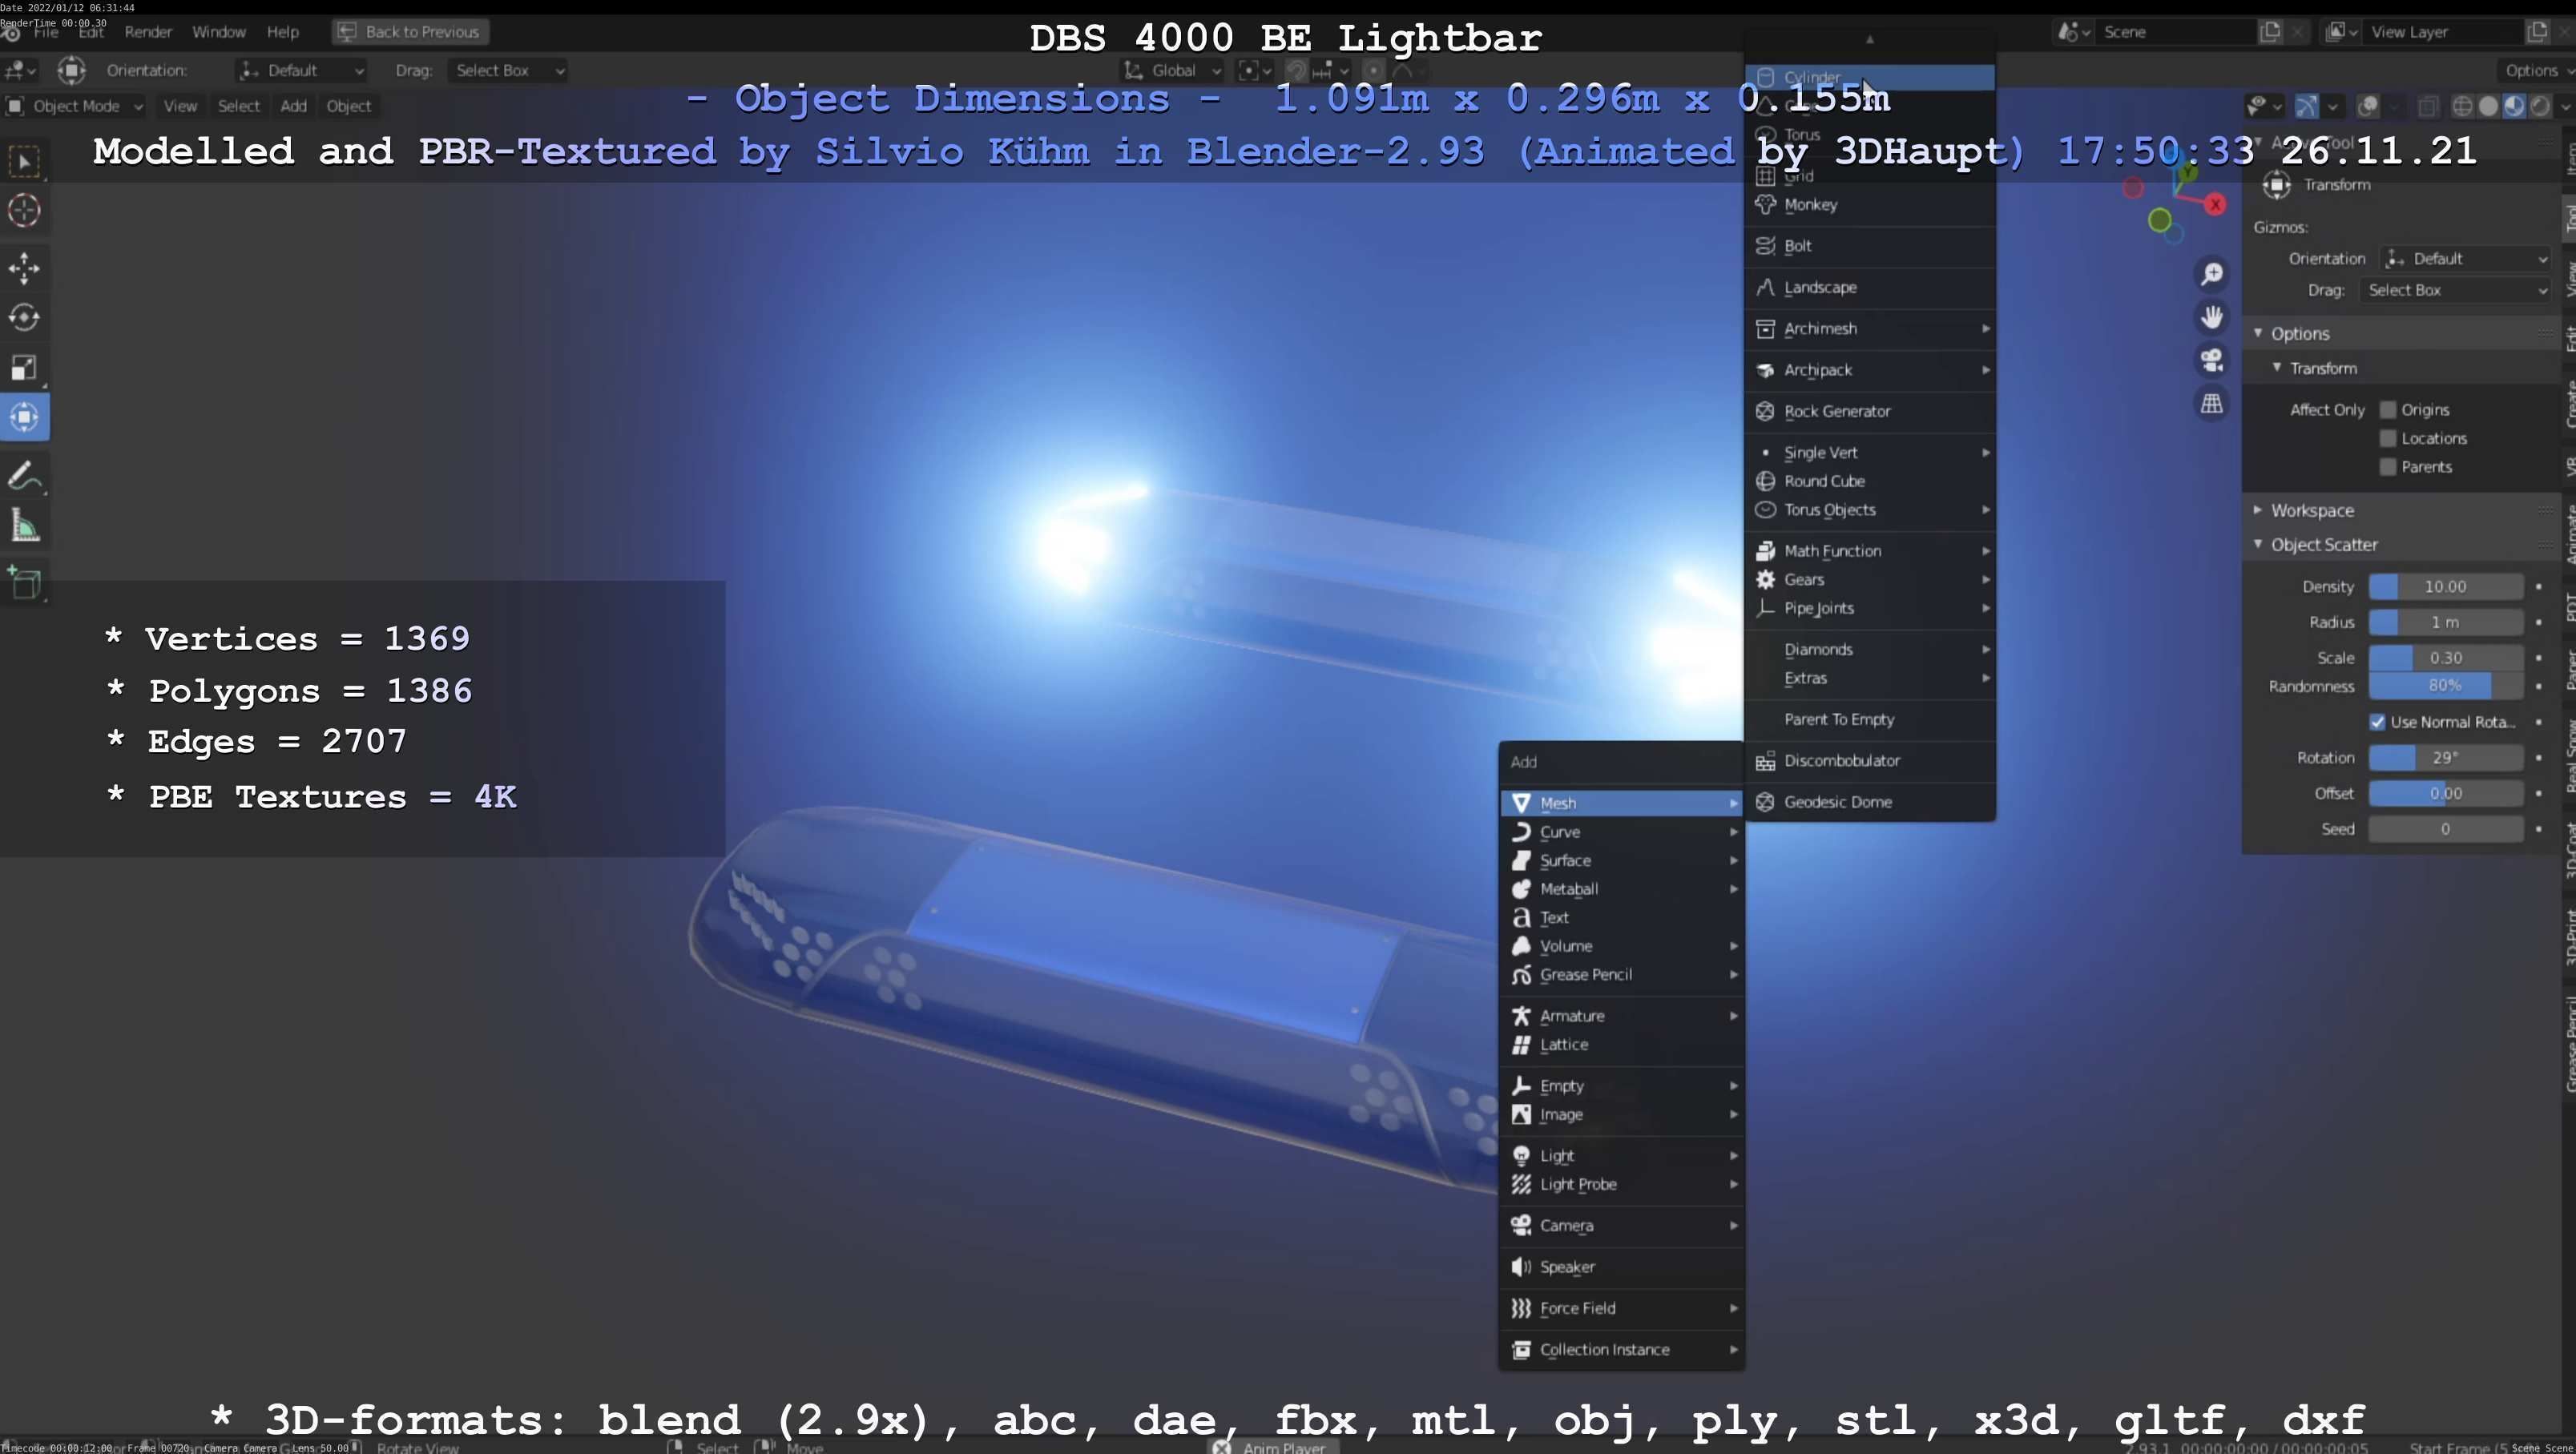Toggle viewport gizmos icon
The image size is (2576, 1454).
2306,106
